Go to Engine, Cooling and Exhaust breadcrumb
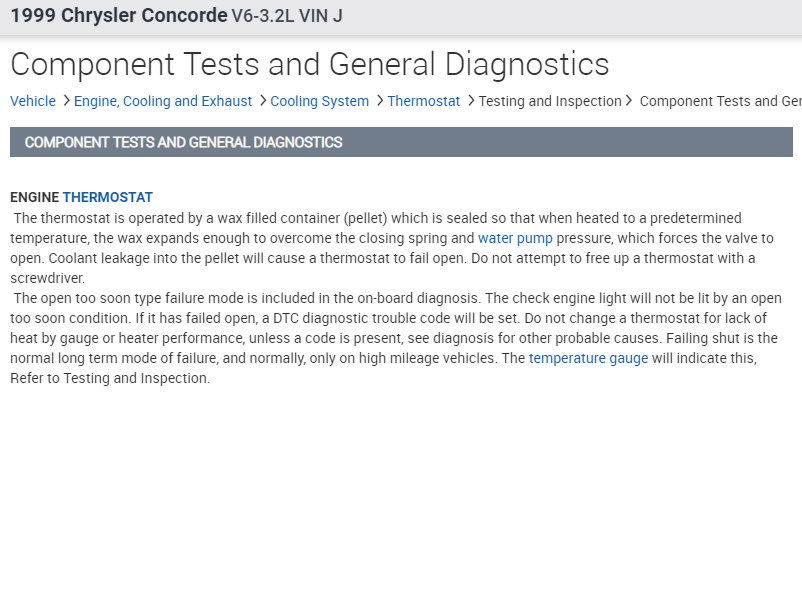Screen dimensions: 802x616 pos(163,101)
